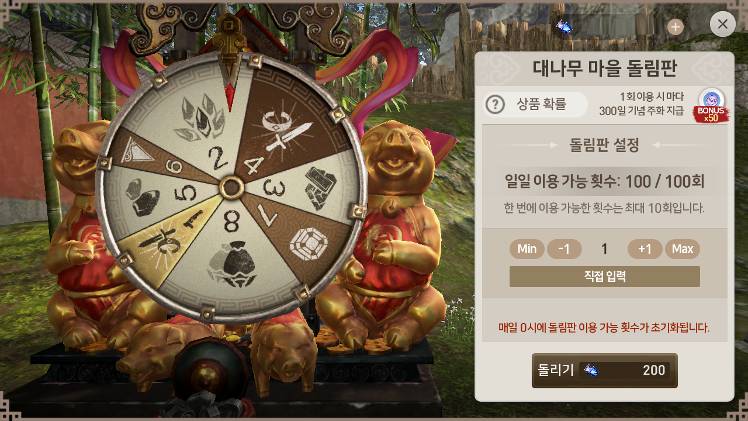748x421 pixels.
Task: Click the 직접 입력 direct input button
Action: 604,277
